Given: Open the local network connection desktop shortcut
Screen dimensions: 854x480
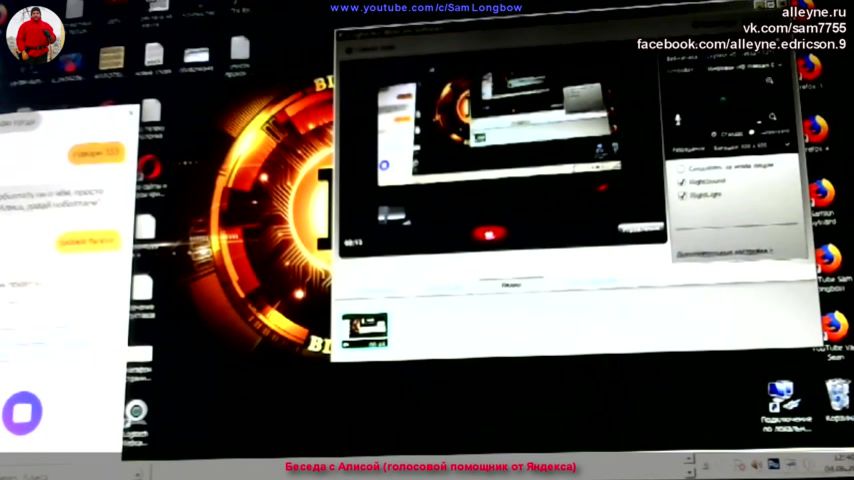Looking at the screenshot, I should coord(780,397).
